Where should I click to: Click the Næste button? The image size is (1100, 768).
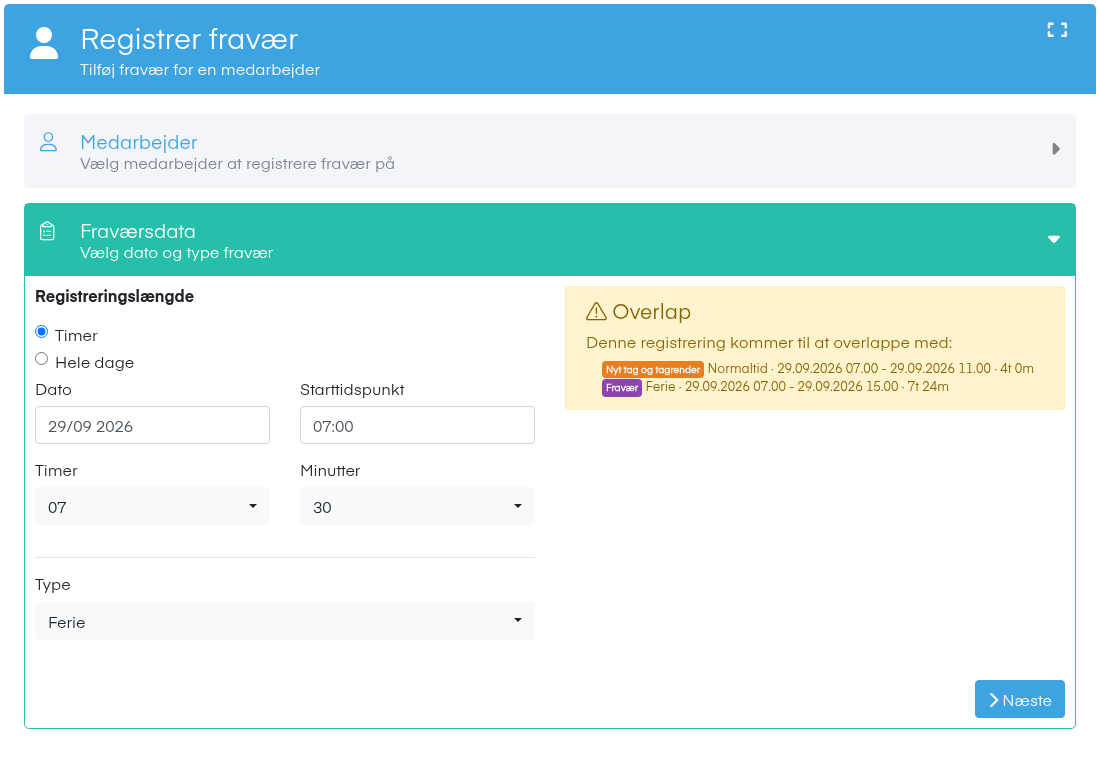pos(1019,699)
